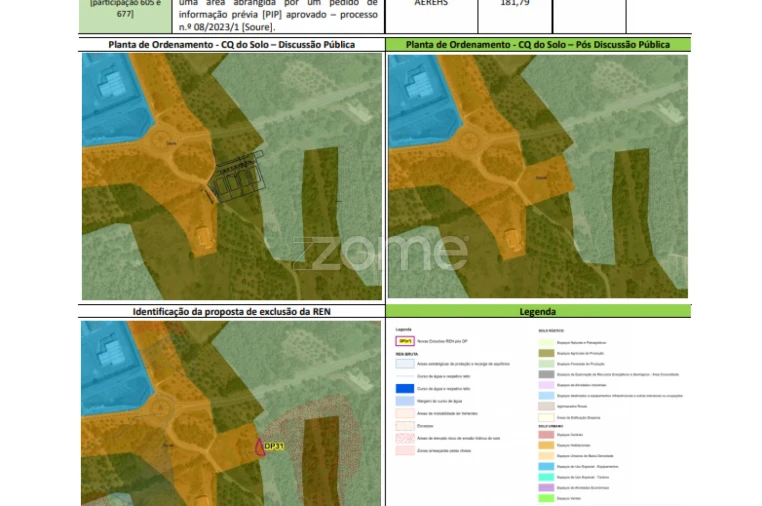Screen dimensions: 762x506
Task: Click the Pós Discussão Pública map thumbnail
Action: [537, 176]
